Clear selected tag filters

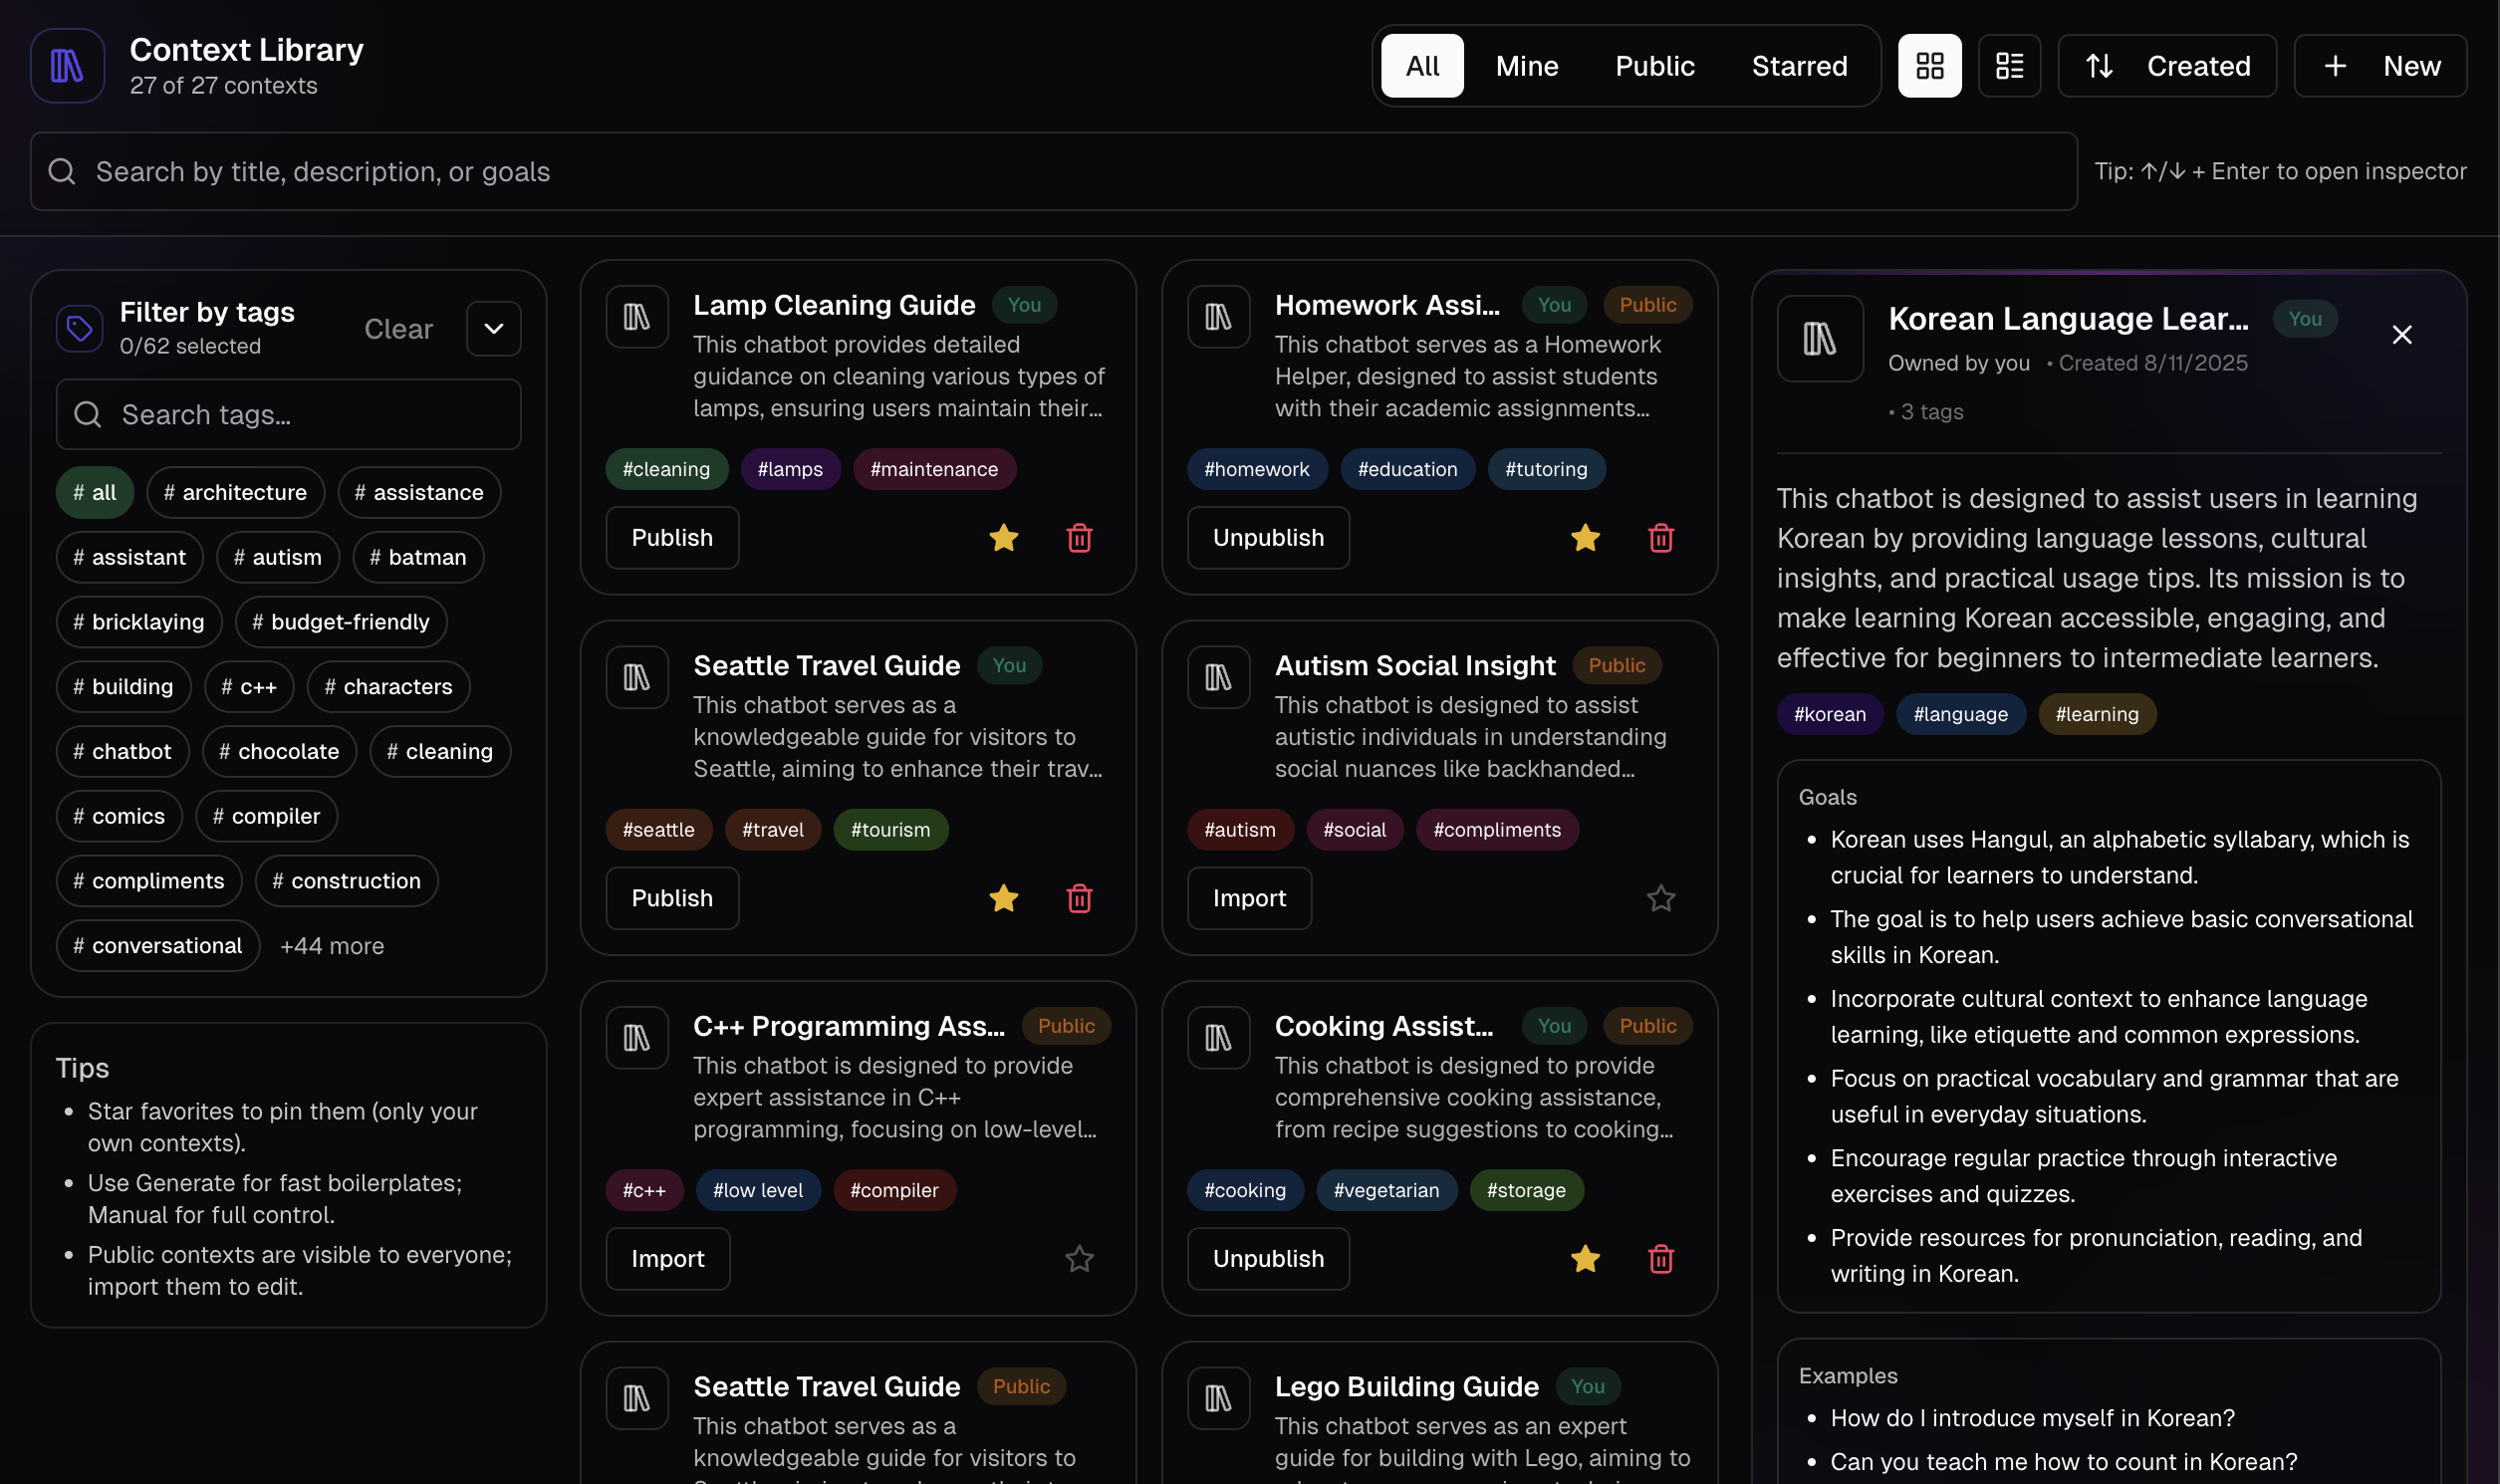pyautogui.click(x=398, y=328)
